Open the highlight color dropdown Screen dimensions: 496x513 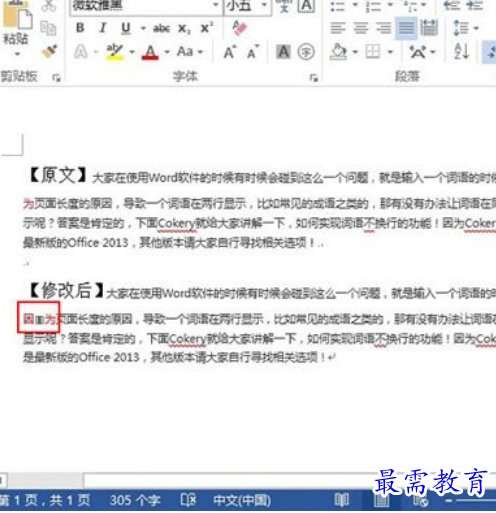pyautogui.click(x=132, y=52)
